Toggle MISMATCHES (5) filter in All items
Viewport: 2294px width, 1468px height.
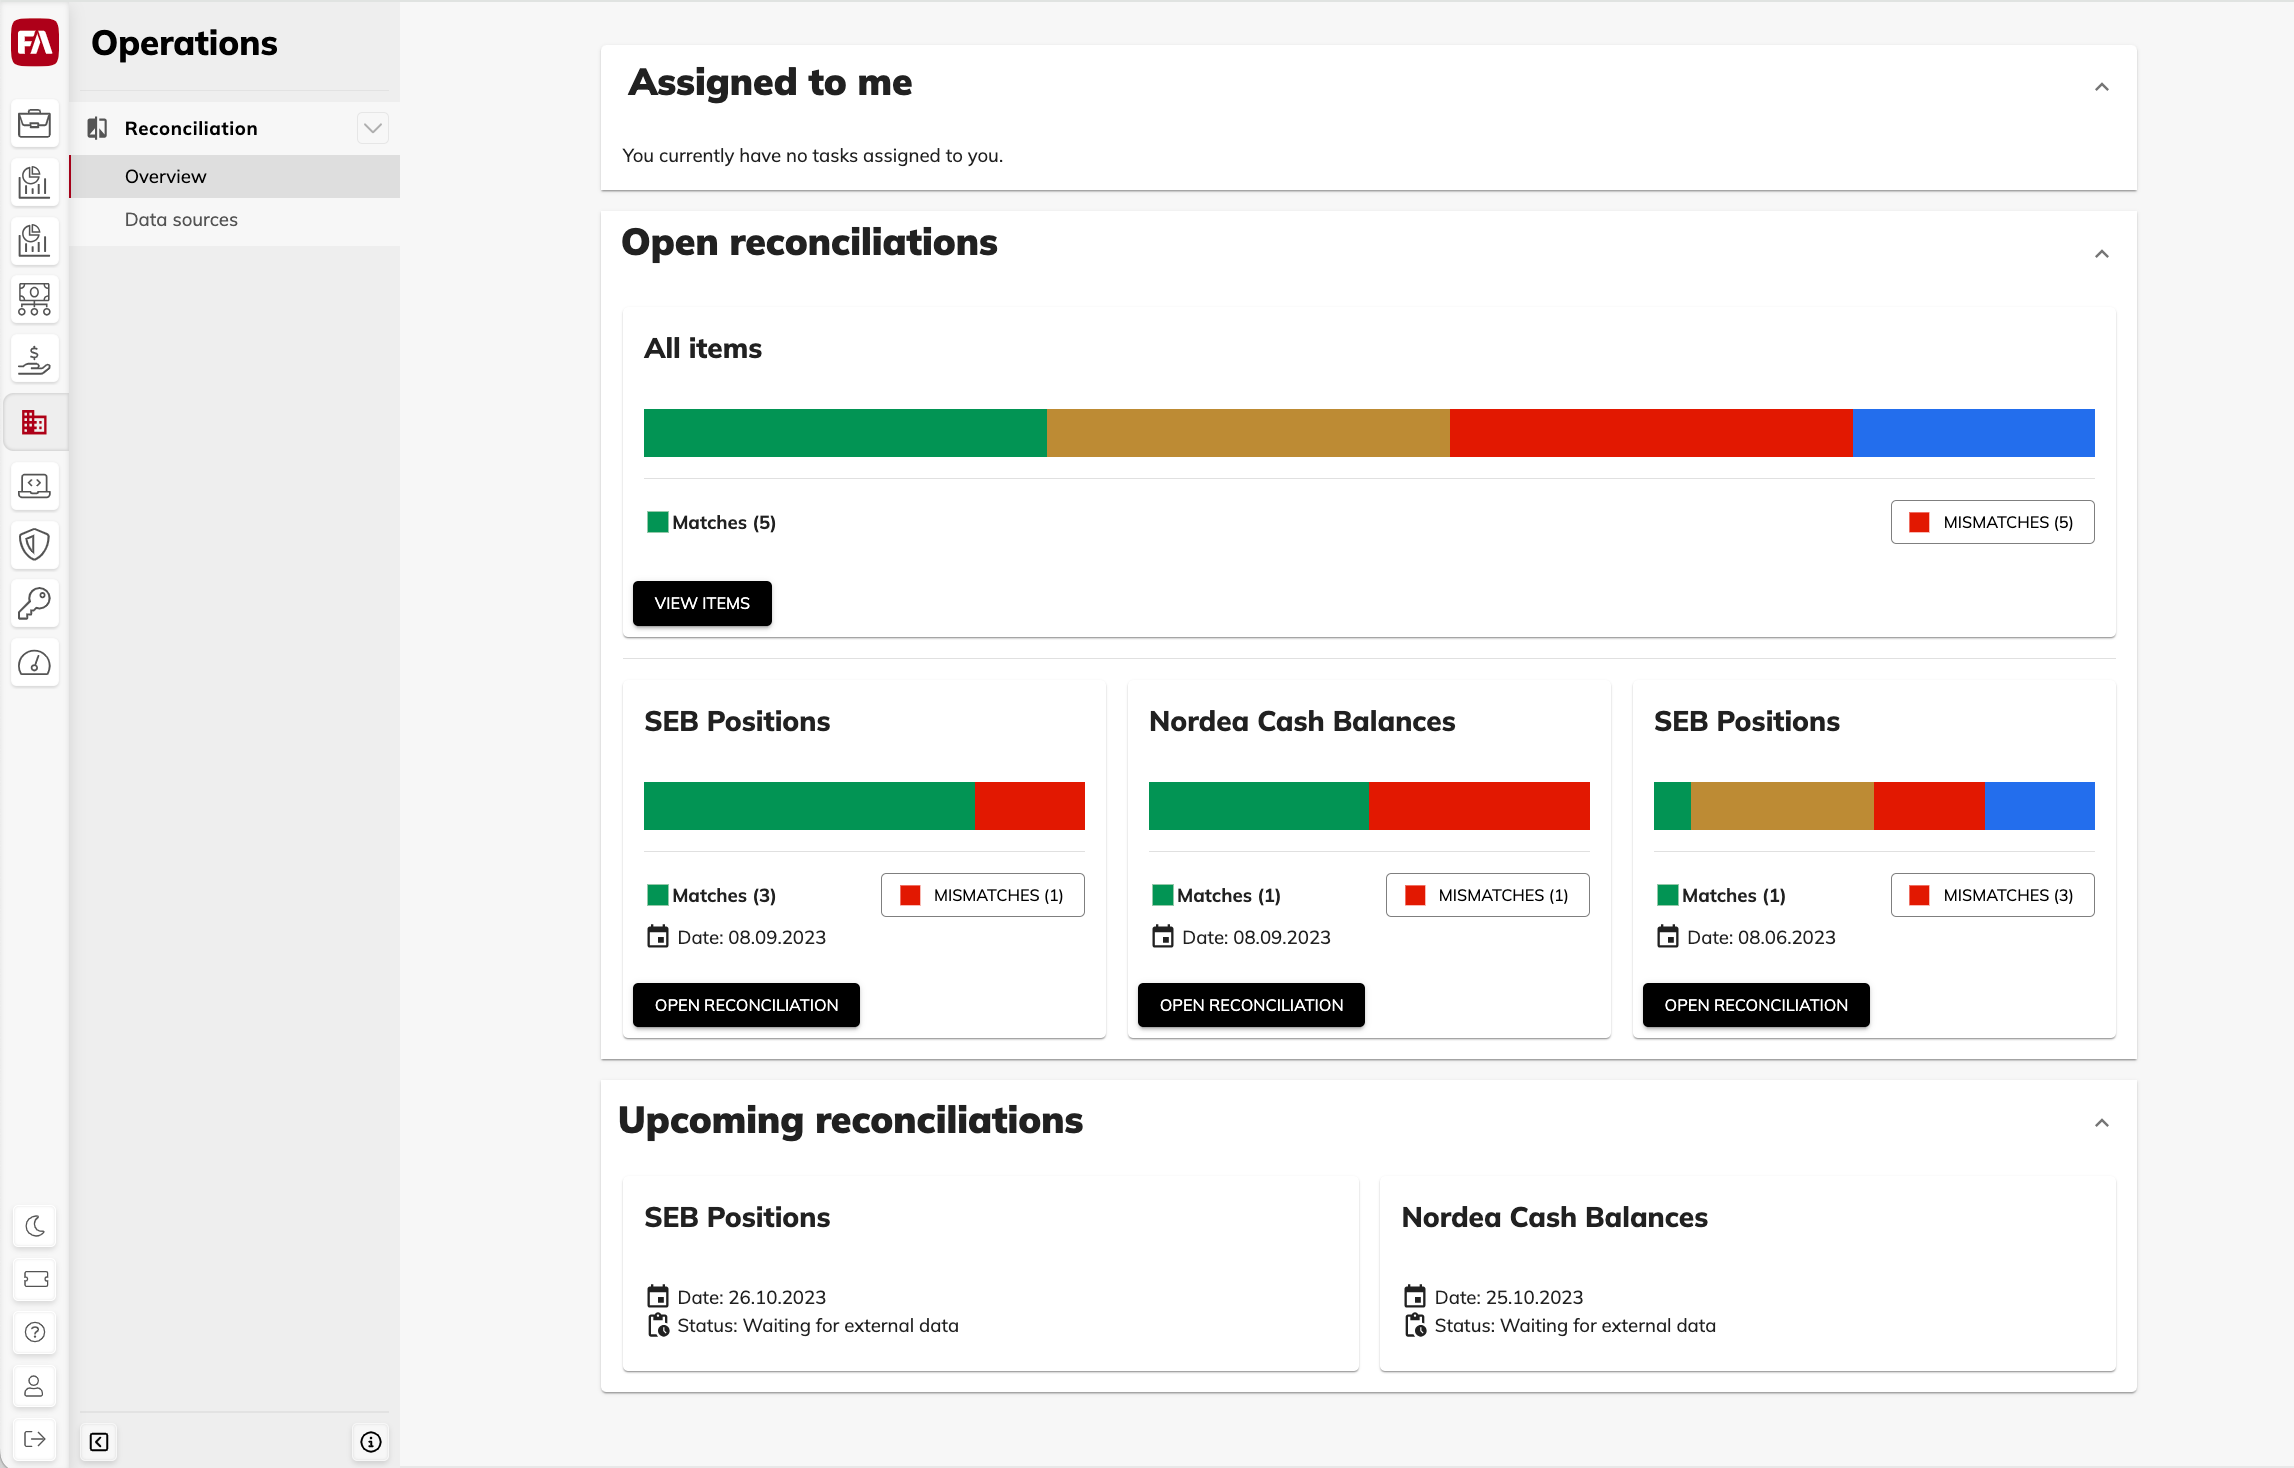click(x=1992, y=522)
